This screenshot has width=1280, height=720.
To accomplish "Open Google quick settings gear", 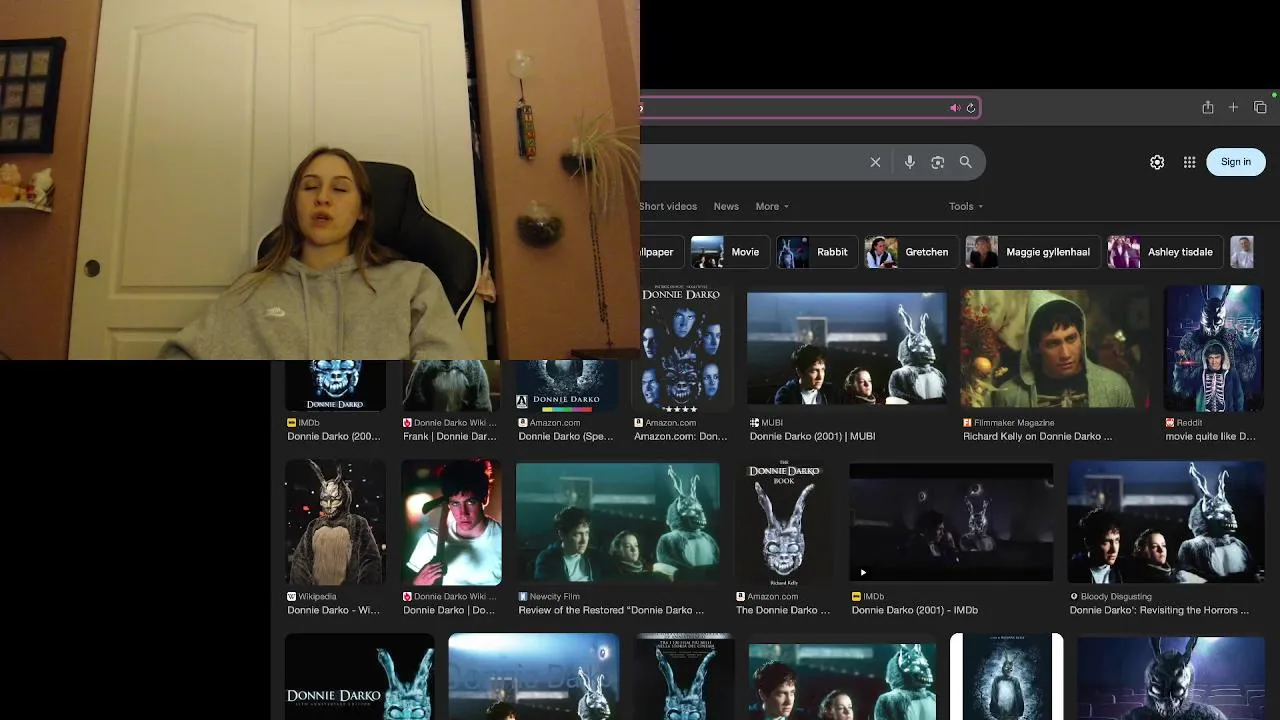I will point(1157,162).
